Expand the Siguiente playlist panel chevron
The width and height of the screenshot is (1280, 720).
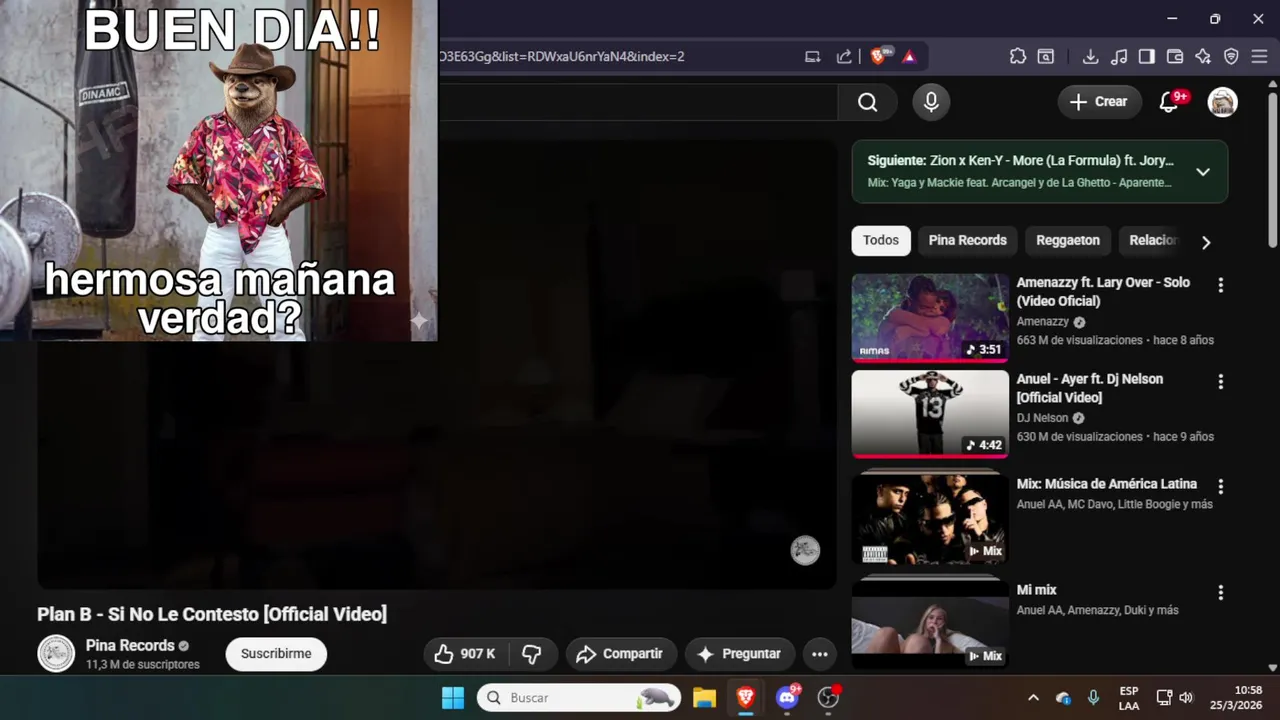pyautogui.click(x=1203, y=172)
